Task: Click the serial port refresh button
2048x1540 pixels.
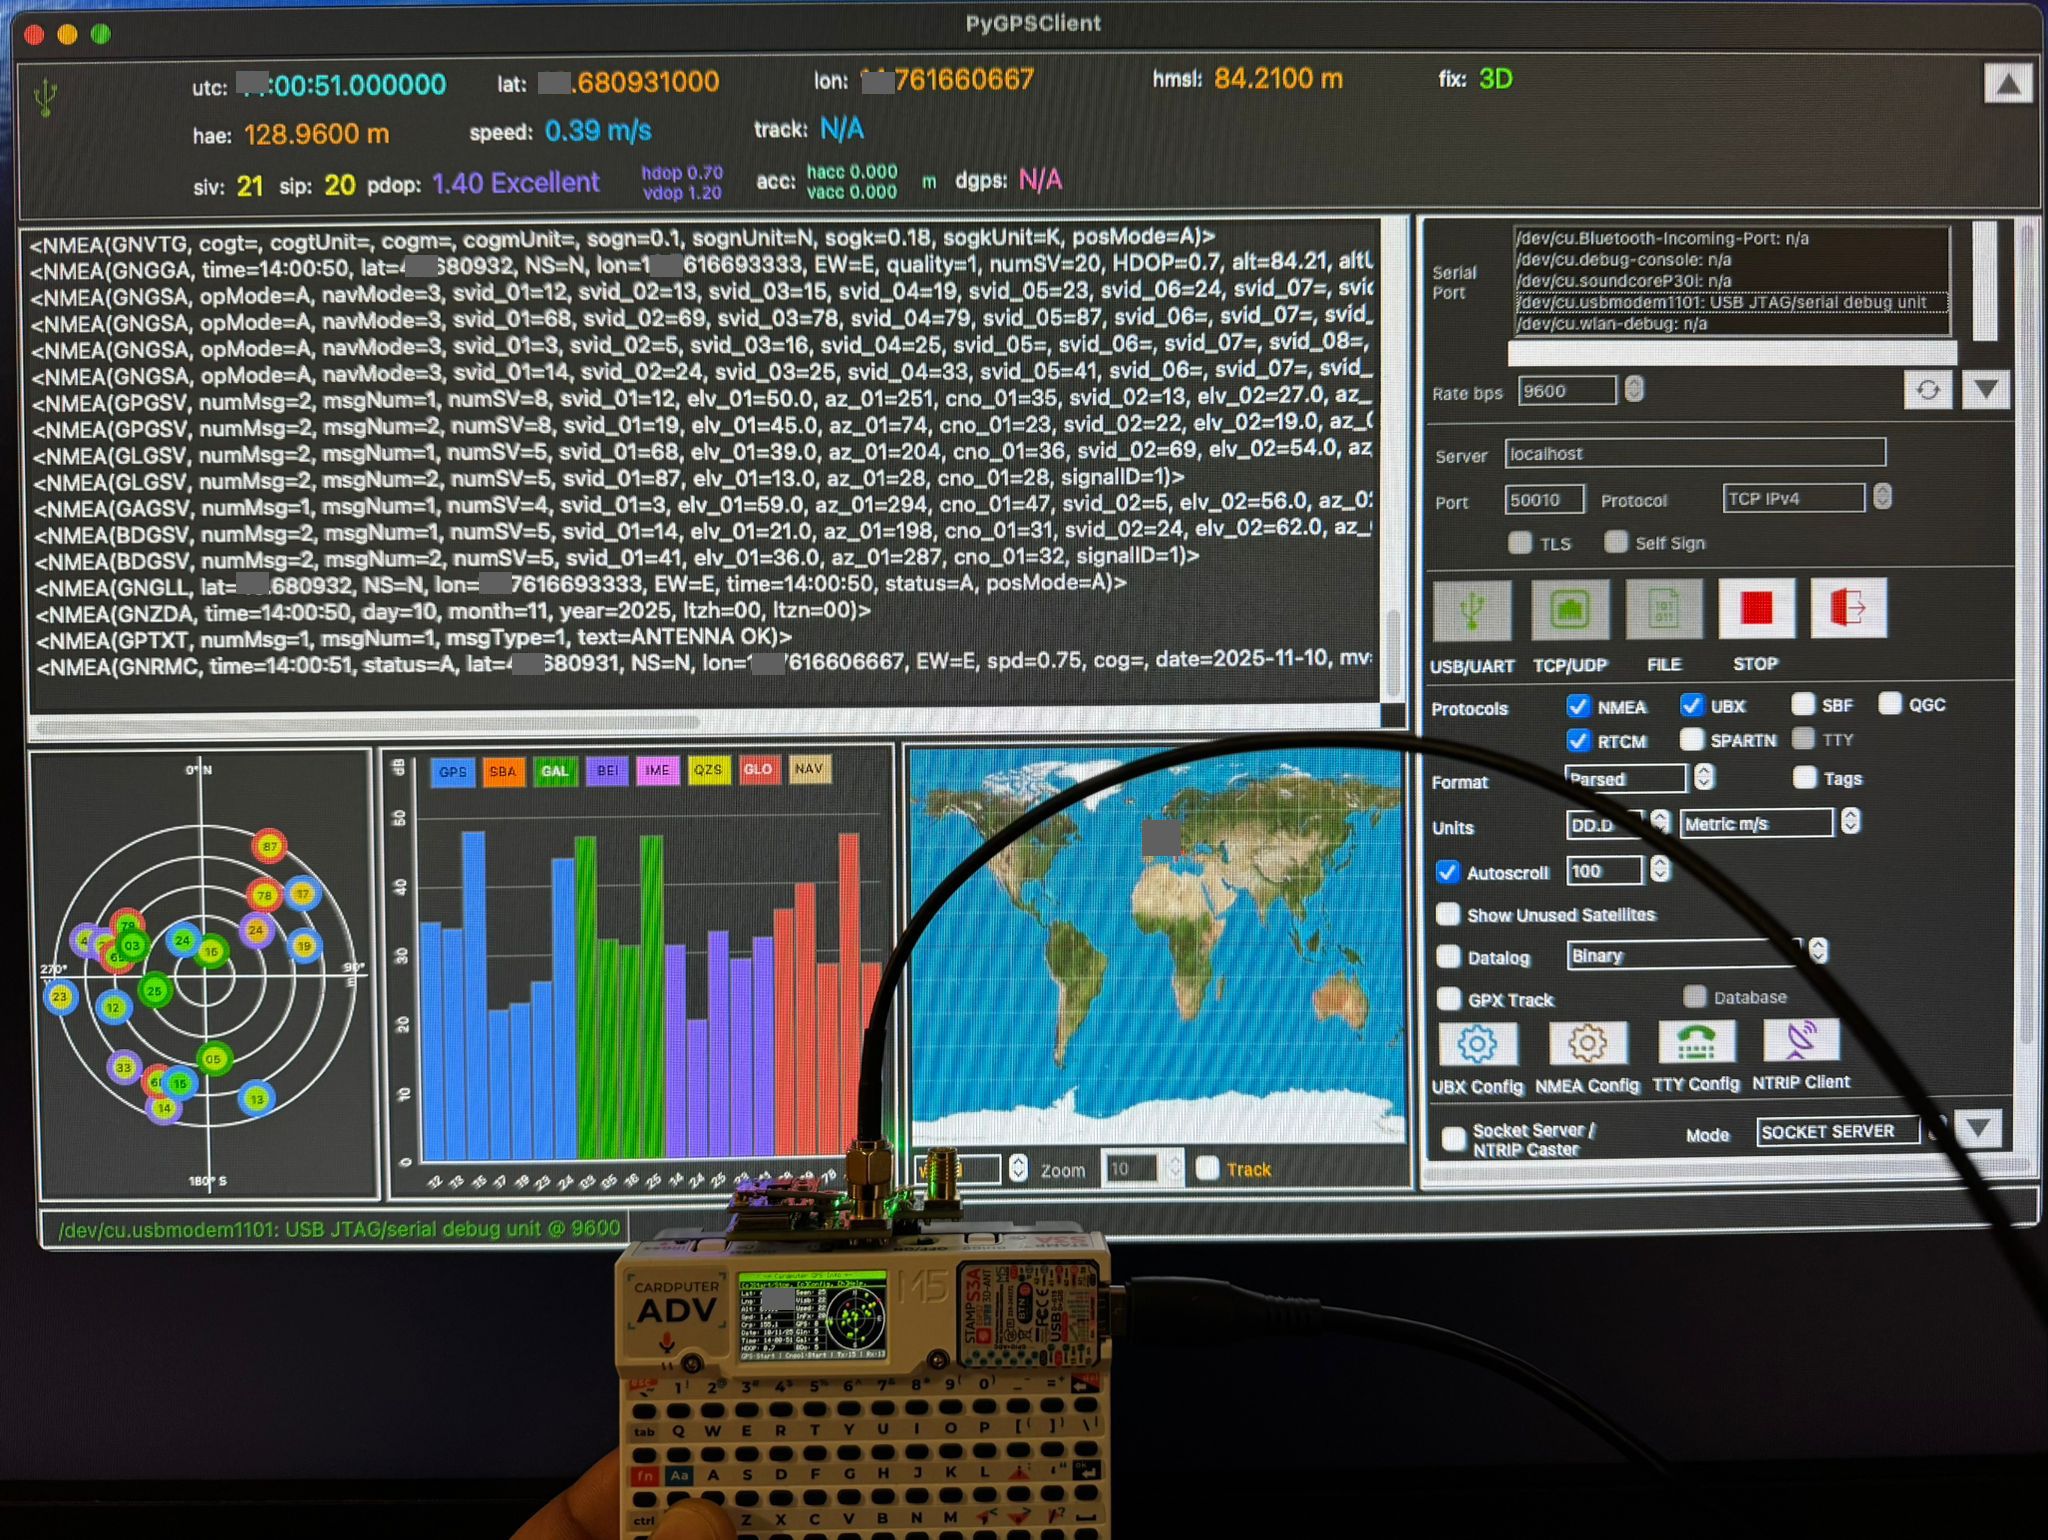Action: (x=1927, y=390)
